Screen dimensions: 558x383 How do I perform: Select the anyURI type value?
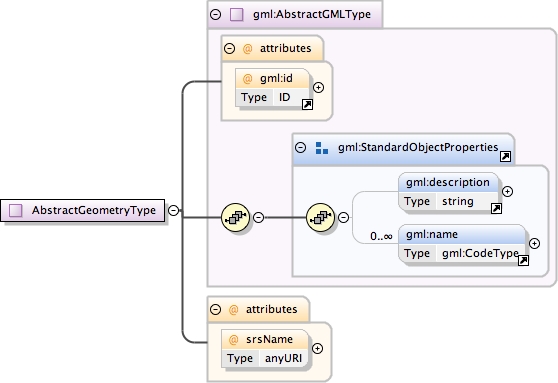tap(284, 358)
